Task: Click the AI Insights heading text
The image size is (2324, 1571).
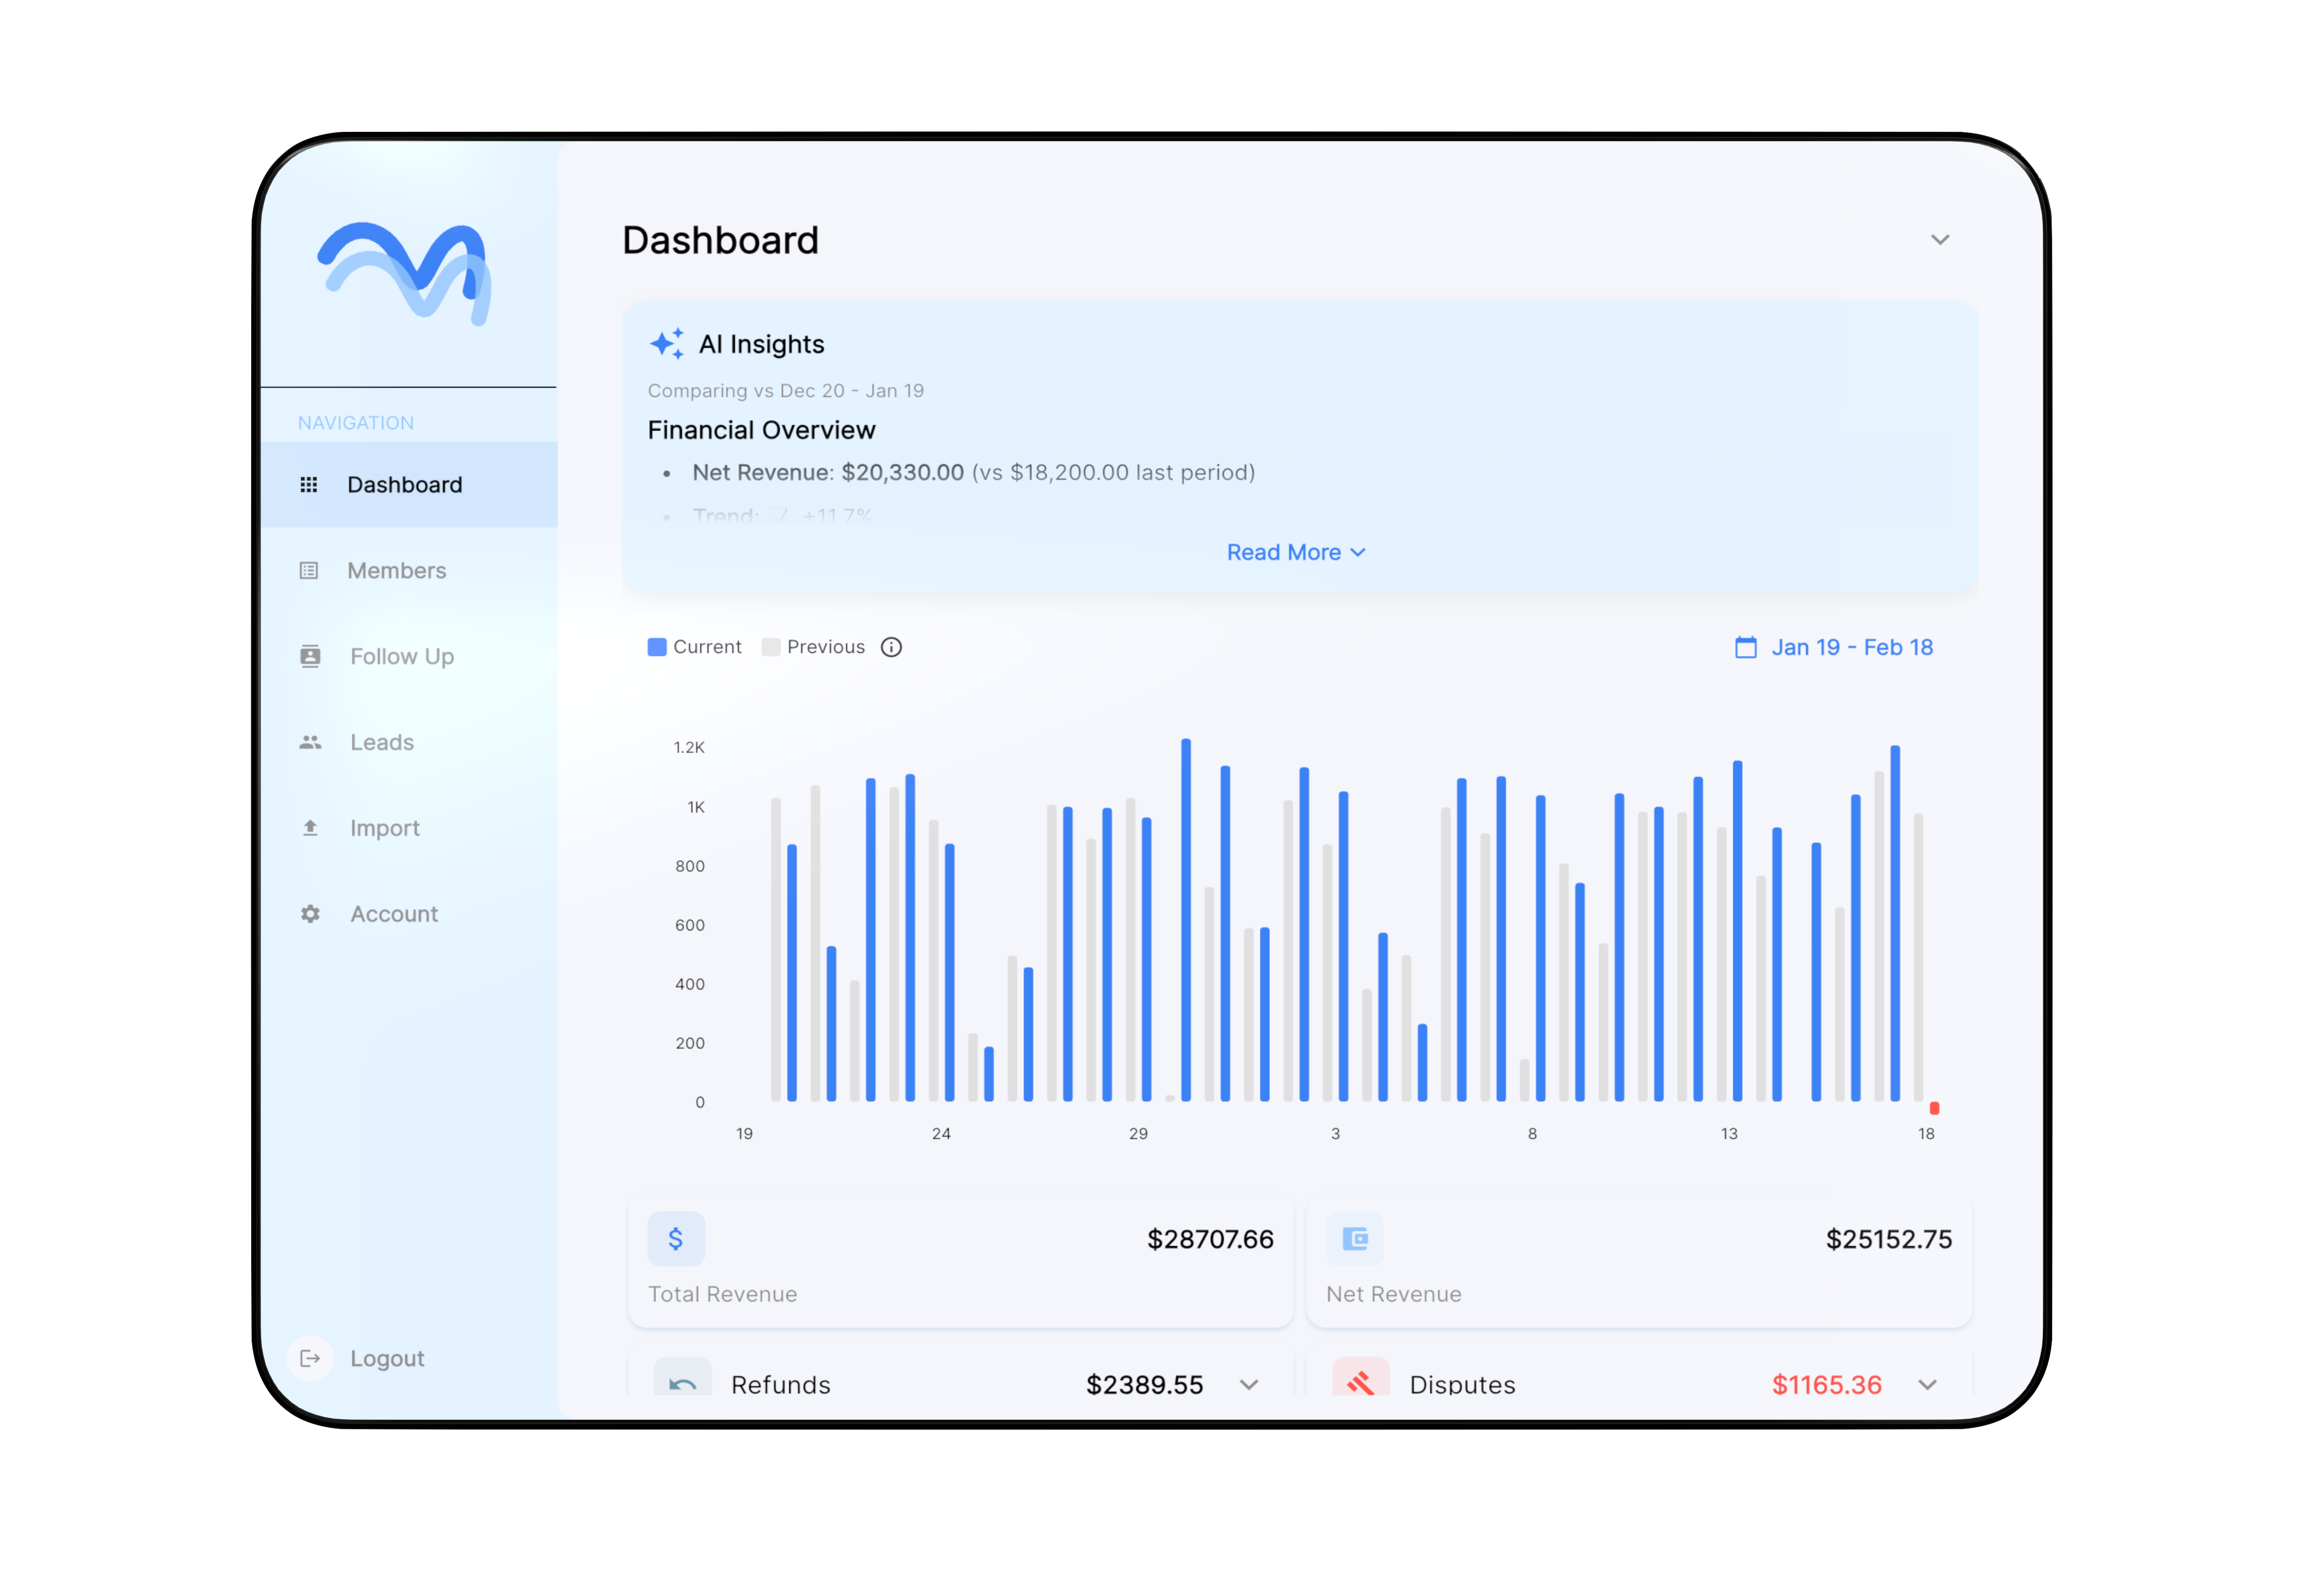Action: tap(762, 345)
